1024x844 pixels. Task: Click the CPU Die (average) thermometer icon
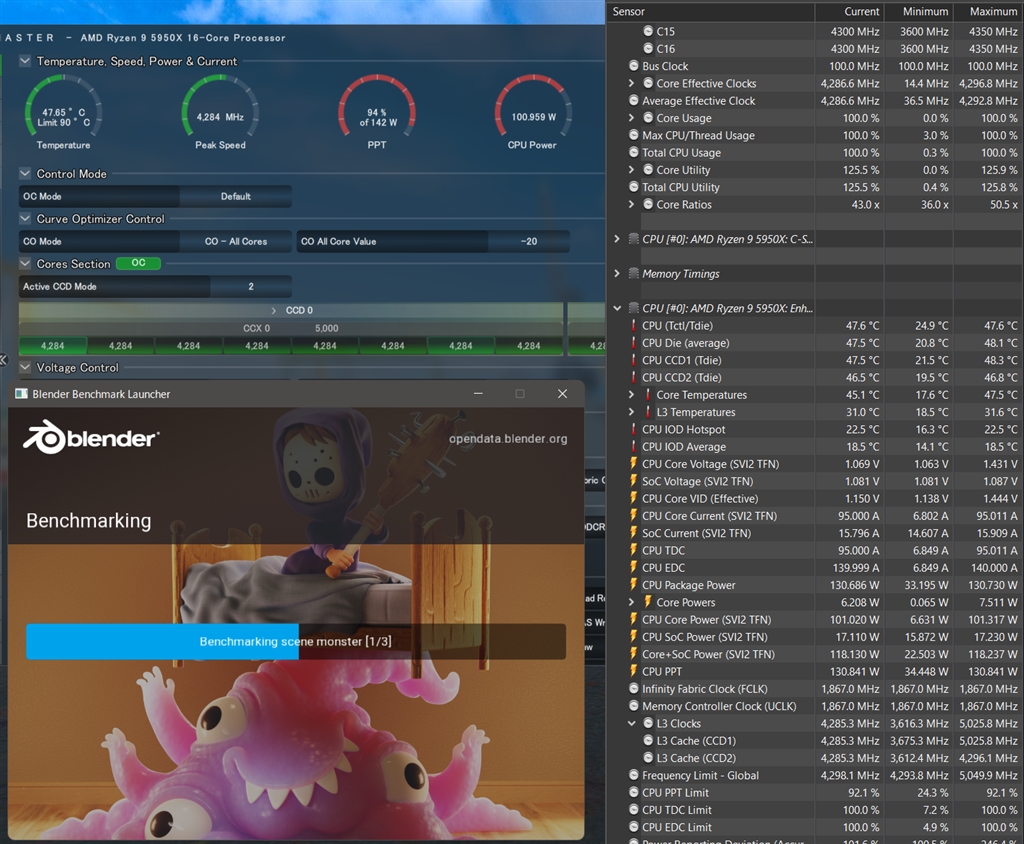coord(633,342)
